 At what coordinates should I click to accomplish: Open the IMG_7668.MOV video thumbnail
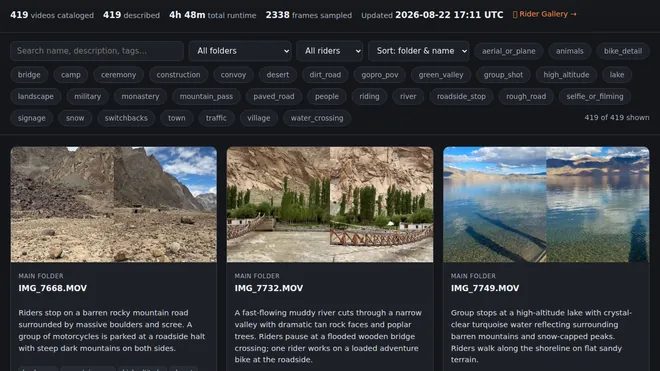tap(114, 204)
